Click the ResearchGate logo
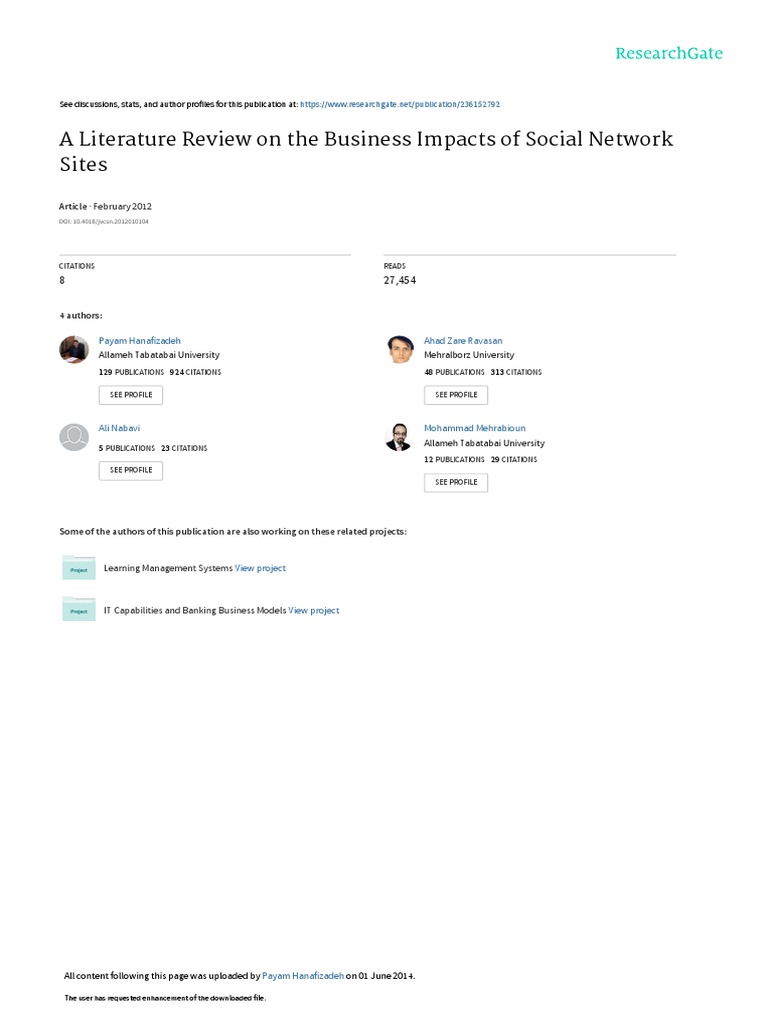The height and width of the screenshot is (1024, 768). point(669,53)
